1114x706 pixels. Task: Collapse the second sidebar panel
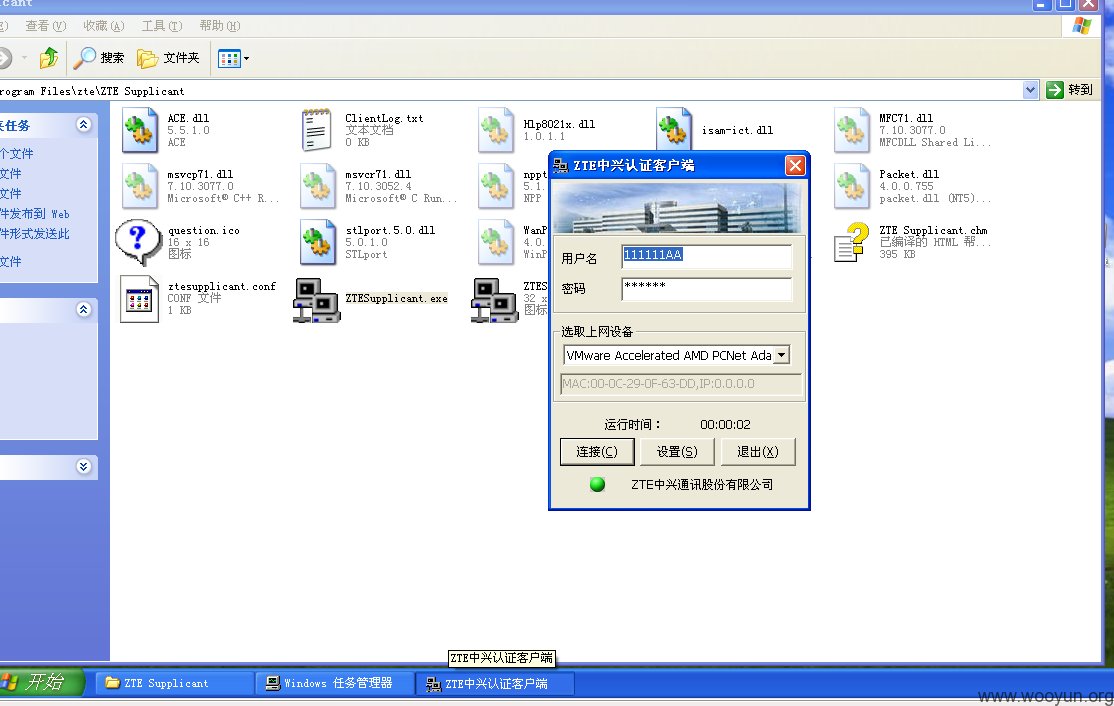(83, 310)
